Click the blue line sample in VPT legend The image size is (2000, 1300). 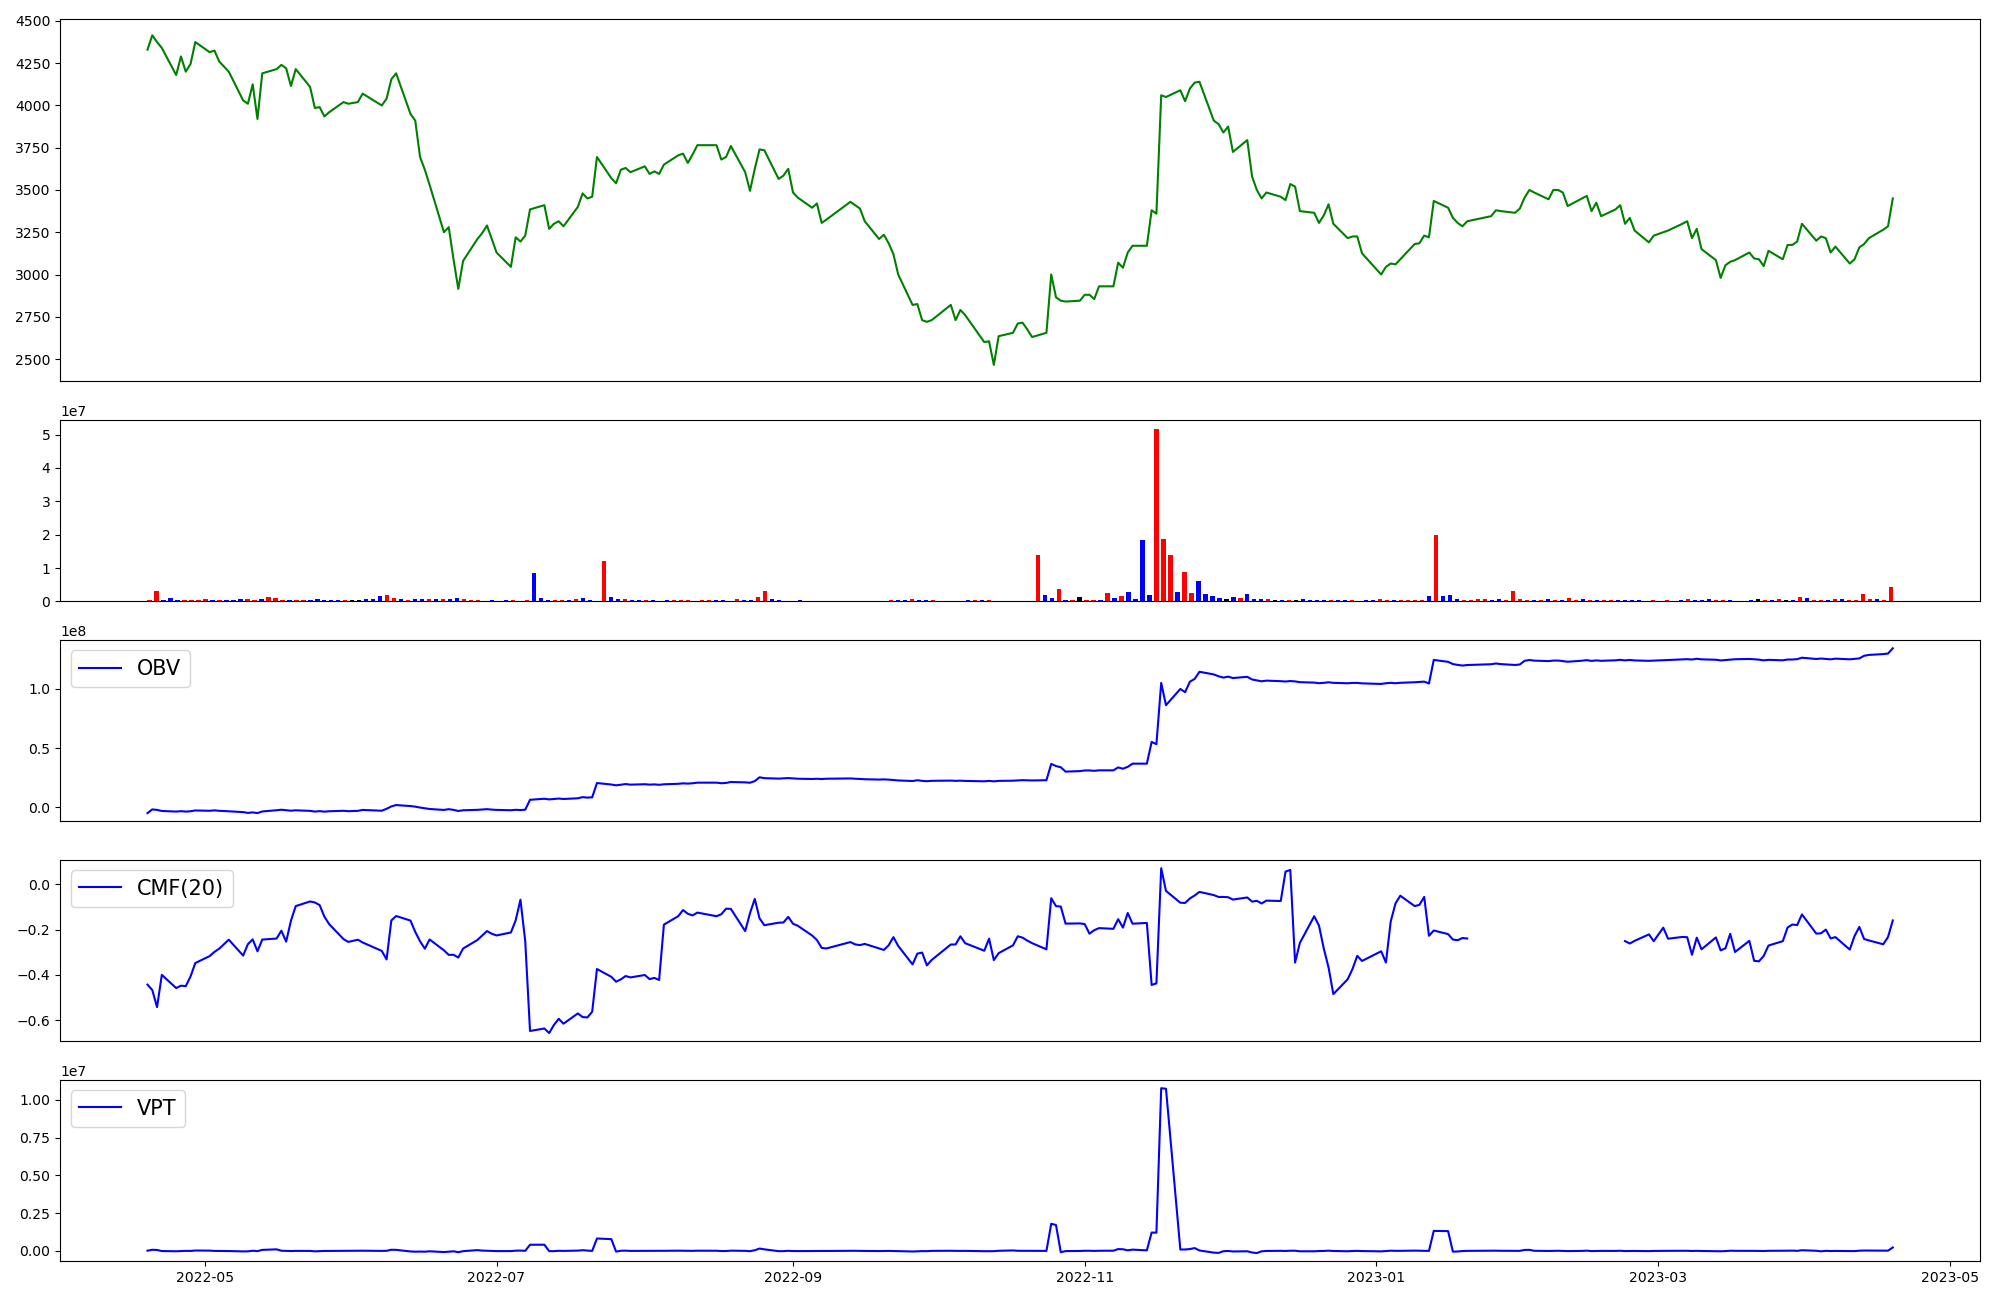[100, 1108]
